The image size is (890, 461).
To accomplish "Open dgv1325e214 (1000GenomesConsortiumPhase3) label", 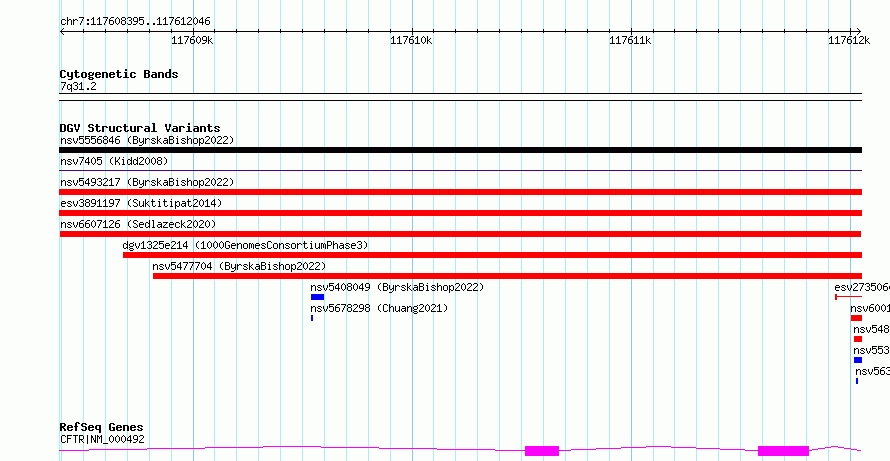I will coord(245,245).
